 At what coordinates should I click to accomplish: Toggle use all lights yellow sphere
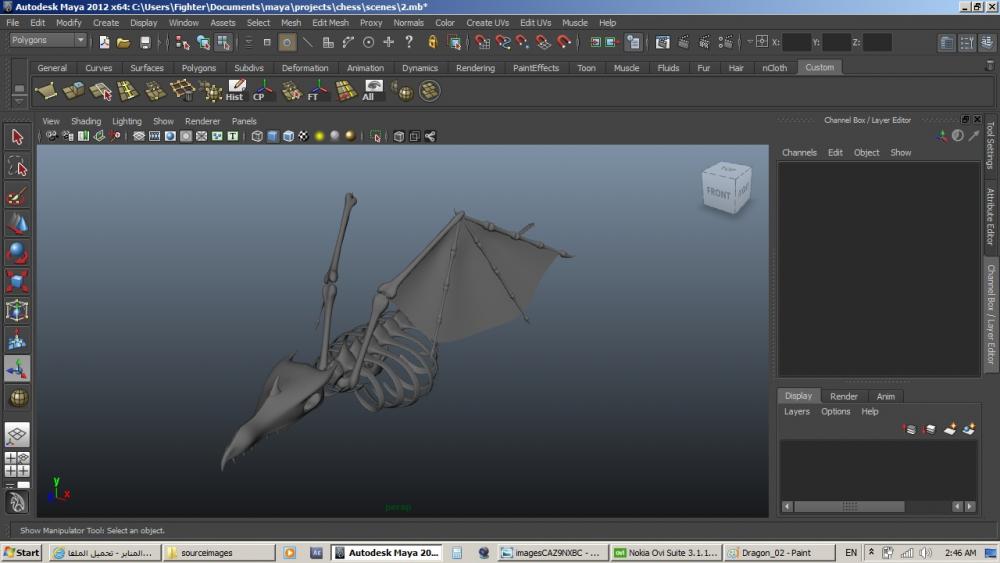coord(319,136)
